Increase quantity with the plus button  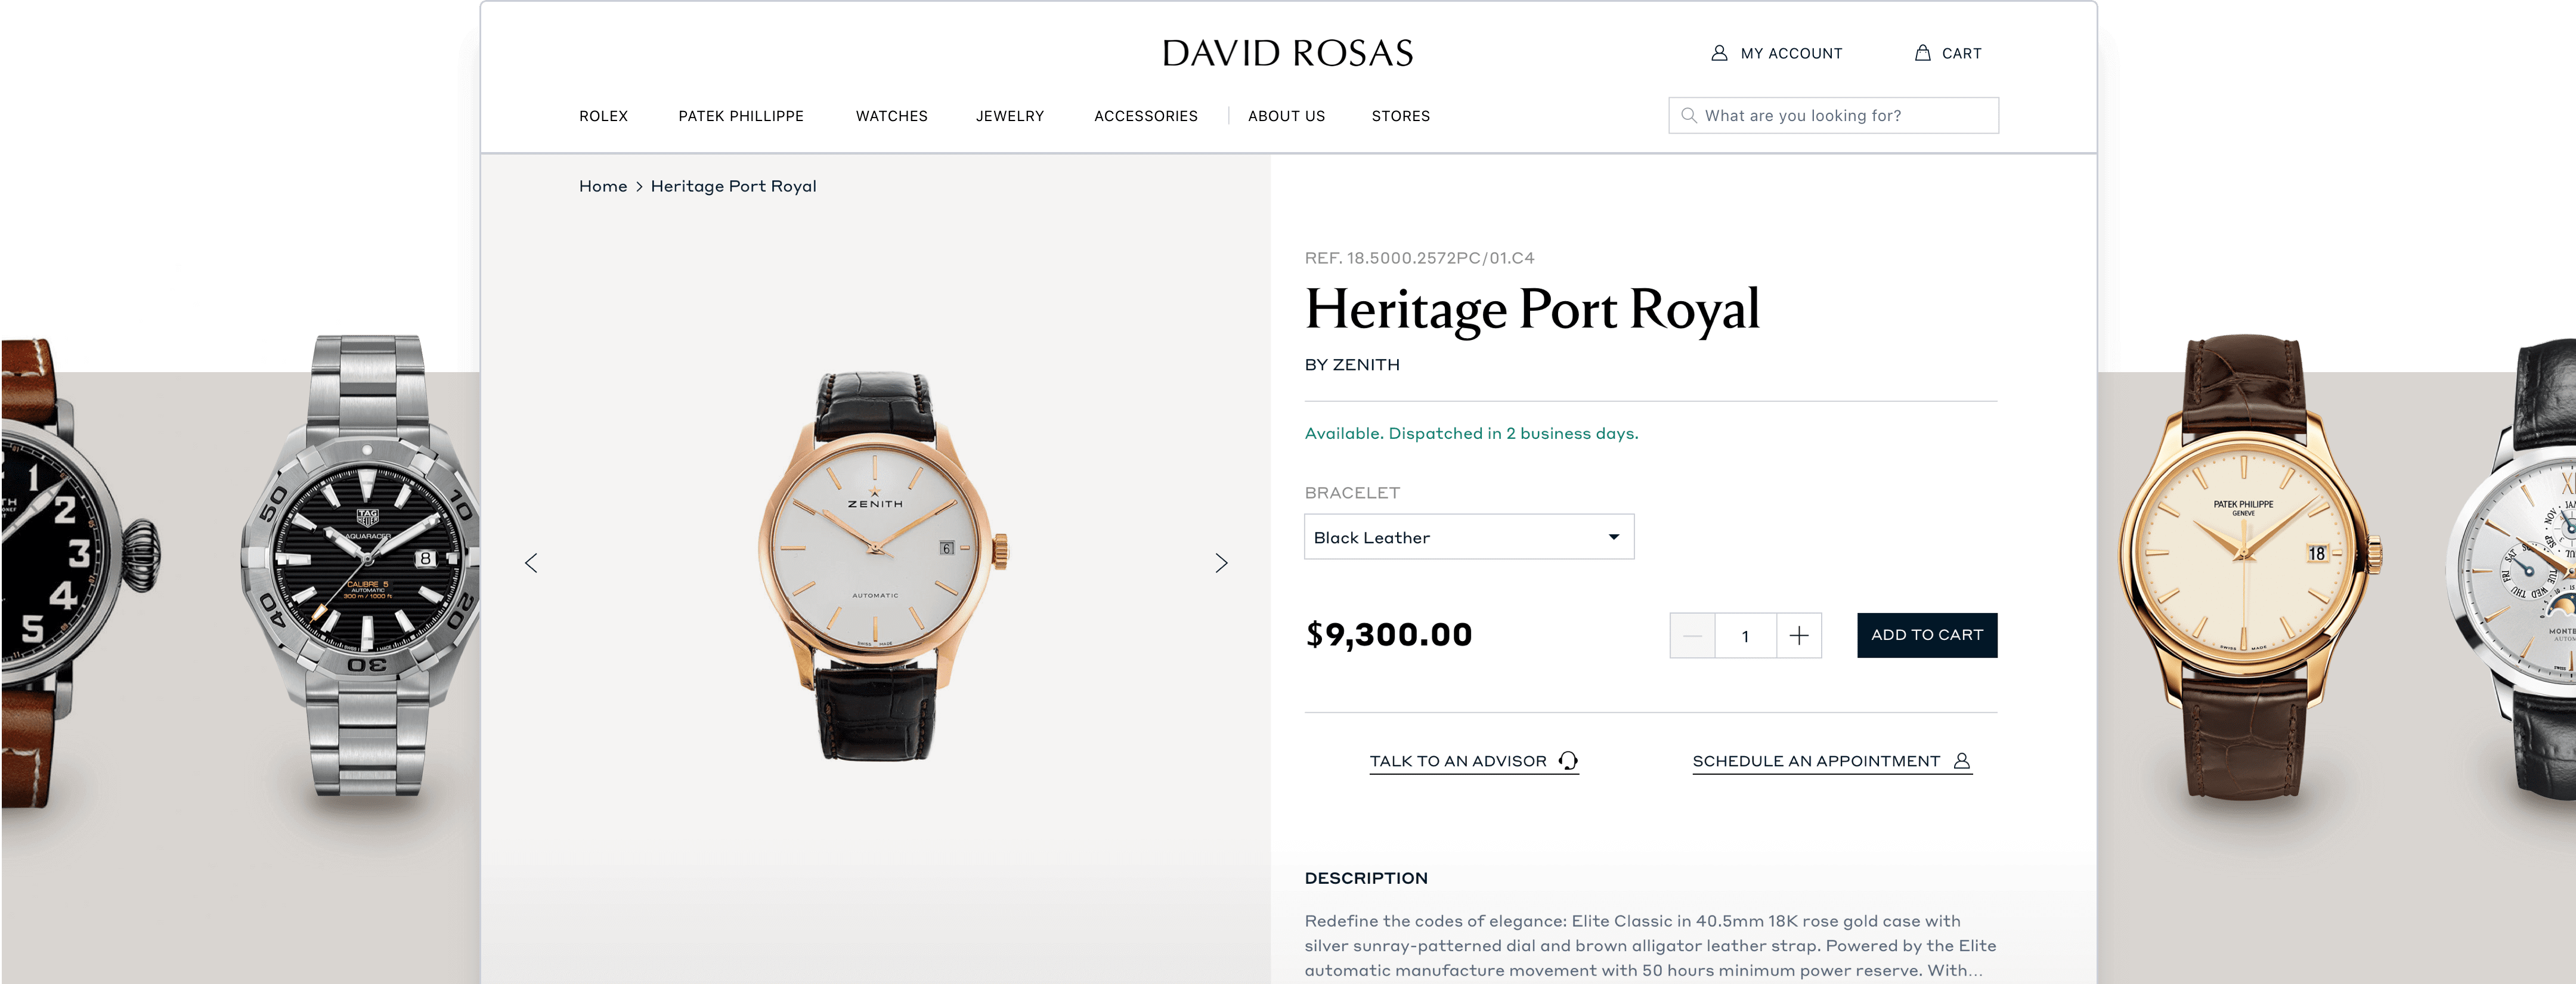click(1798, 636)
